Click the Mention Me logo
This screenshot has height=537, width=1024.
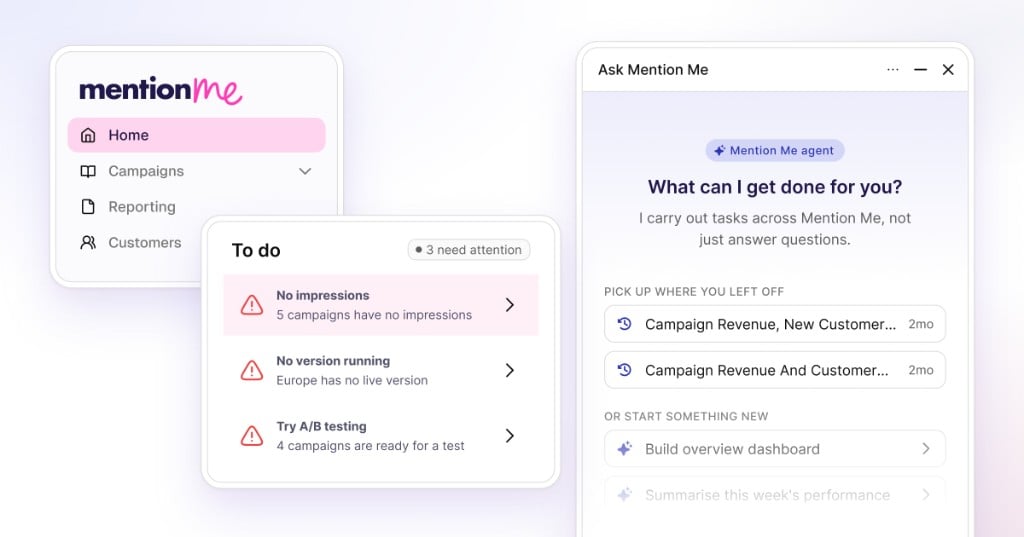(x=161, y=90)
